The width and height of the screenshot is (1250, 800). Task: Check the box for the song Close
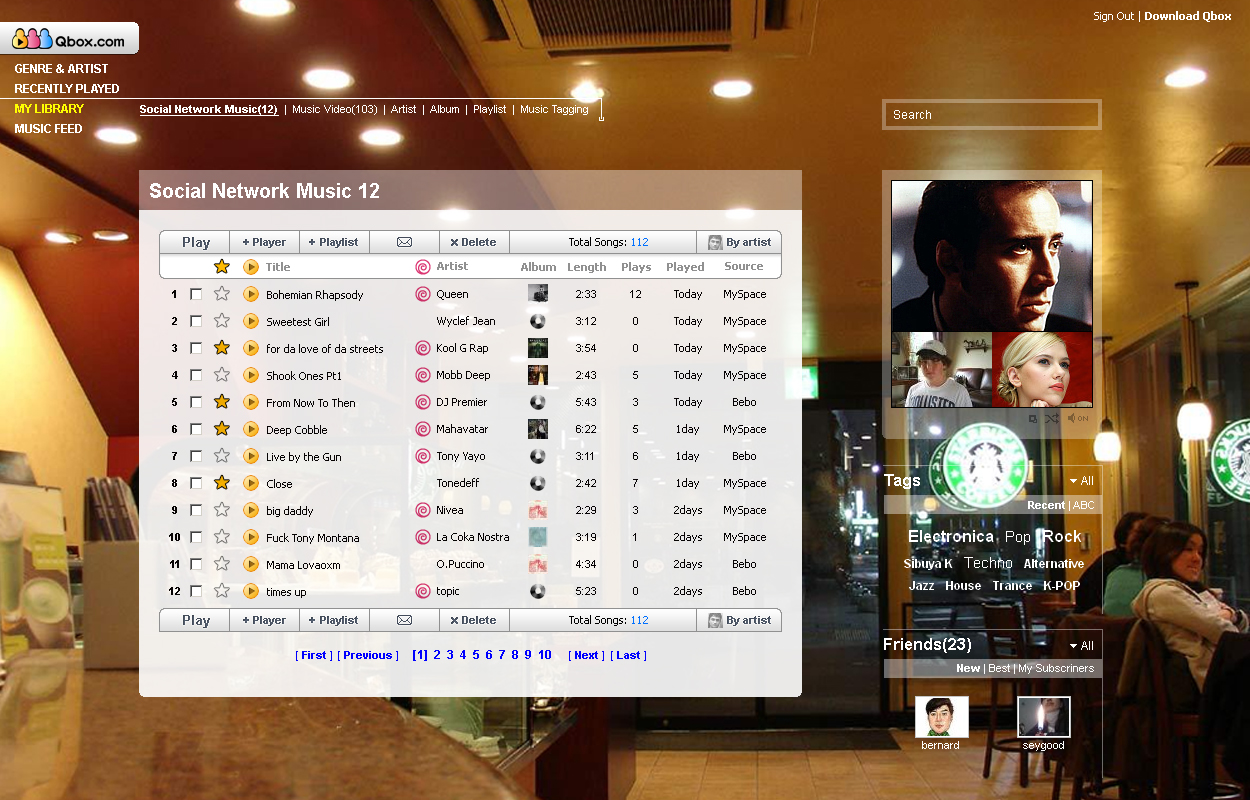196,483
